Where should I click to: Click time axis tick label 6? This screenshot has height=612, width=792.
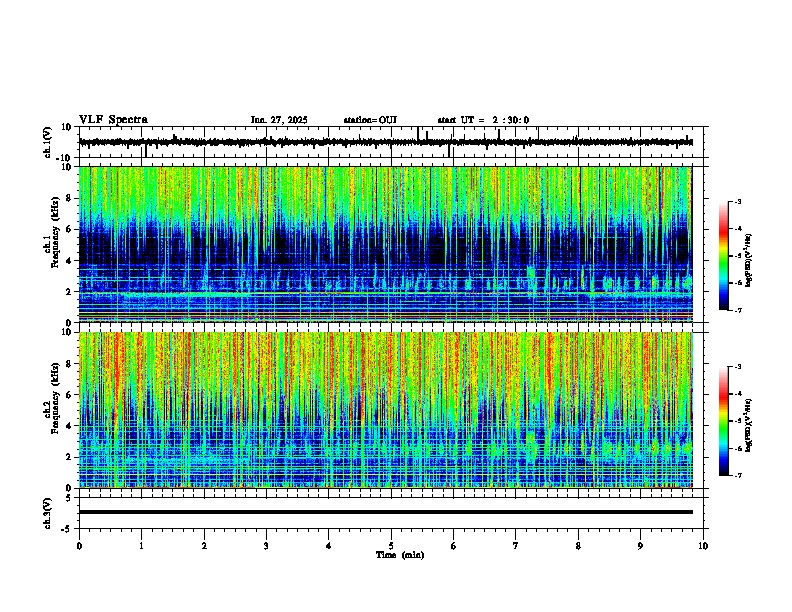[454, 546]
